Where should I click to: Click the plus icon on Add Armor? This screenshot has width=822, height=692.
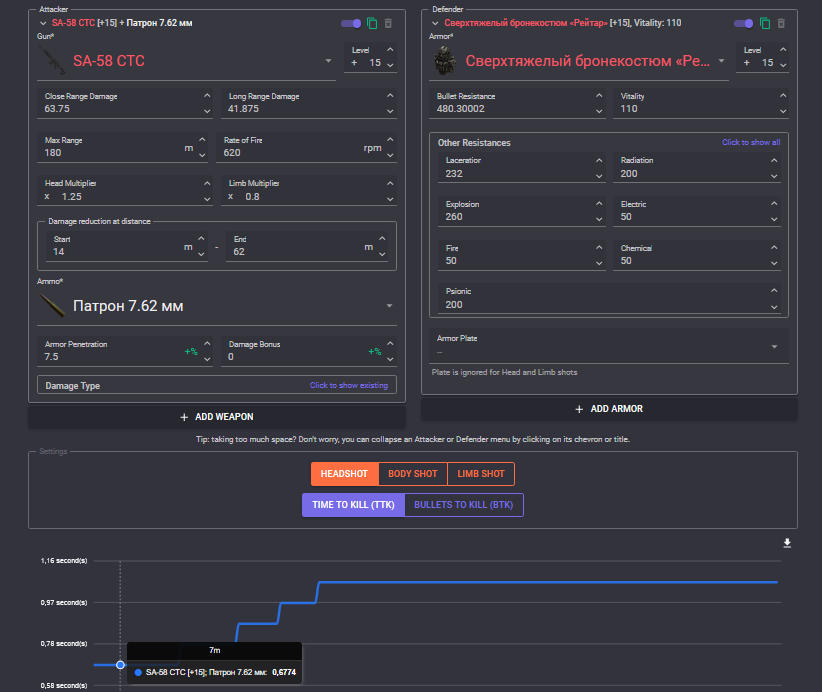coord(579,409)
